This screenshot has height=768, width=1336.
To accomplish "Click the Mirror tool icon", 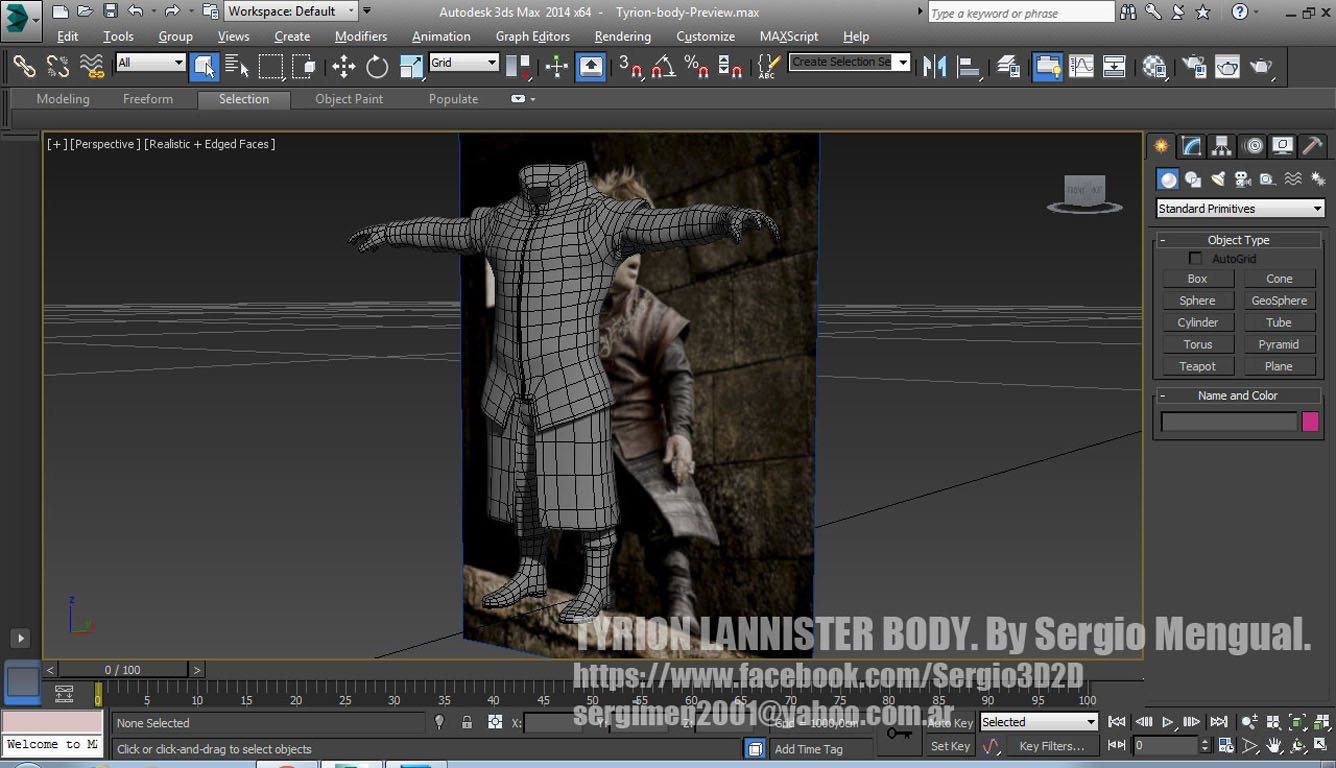I will [934, 67].
